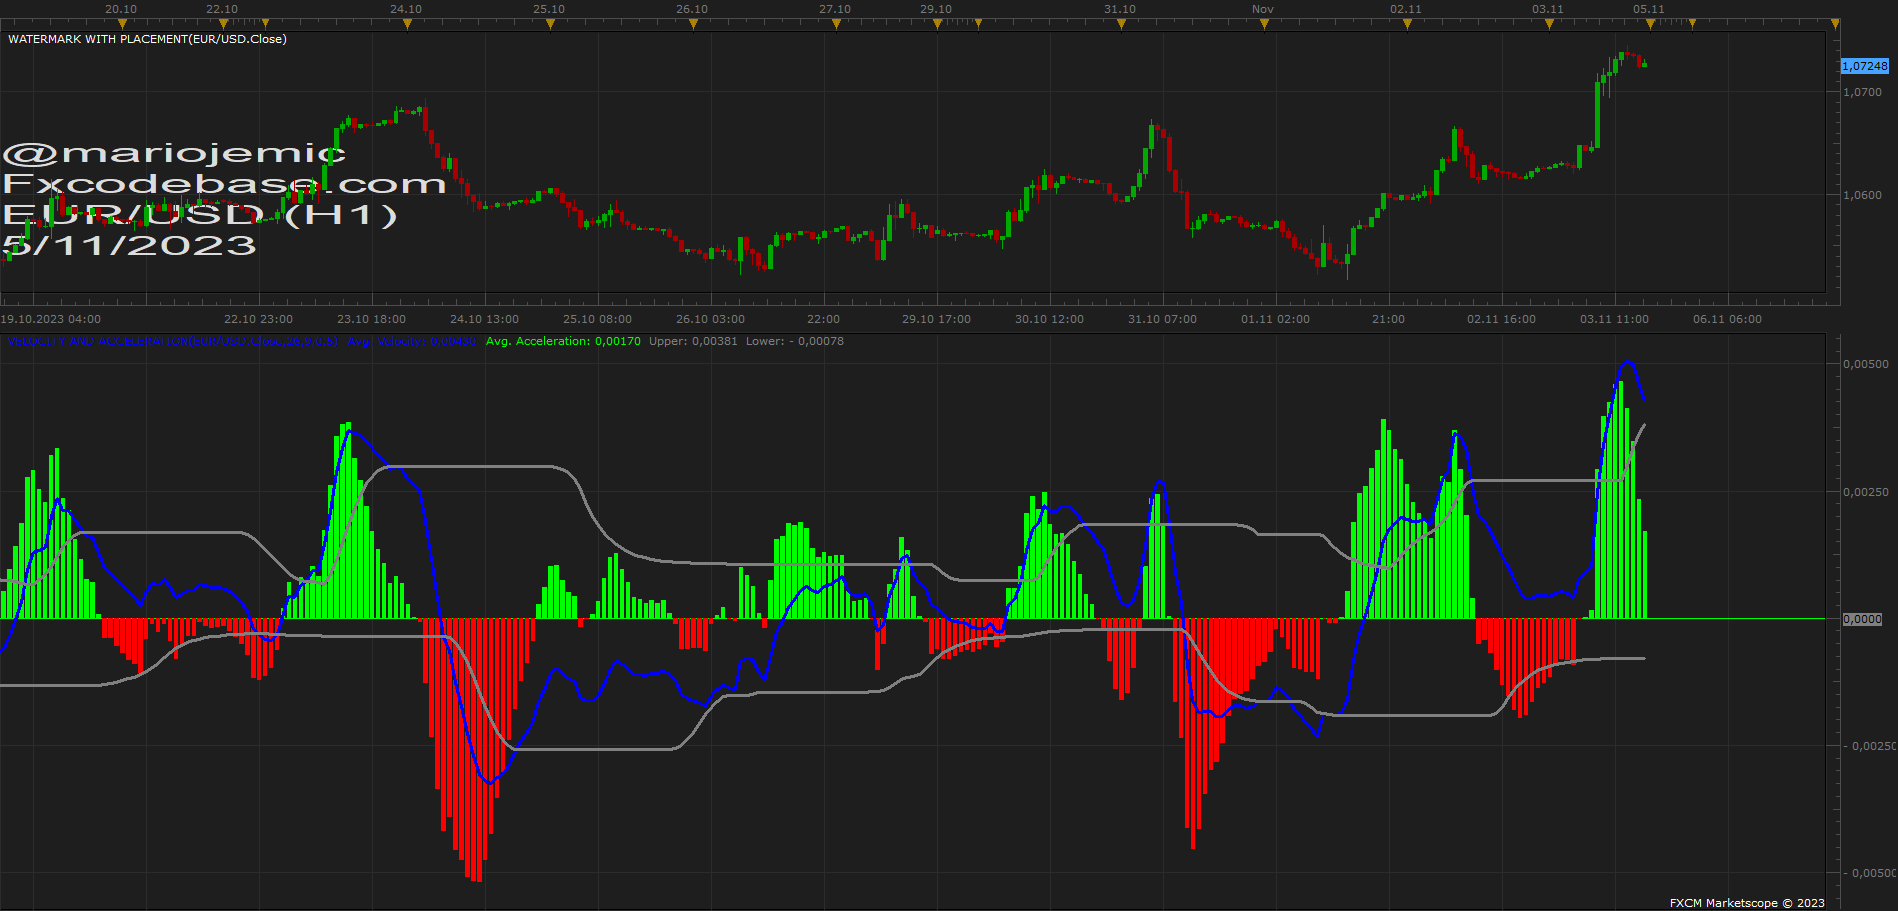Viewport: 1898px width, 911px height.
Task: Select the 27.10 date label on top axis
Action: pyautogui.click(x=835, y=9)
